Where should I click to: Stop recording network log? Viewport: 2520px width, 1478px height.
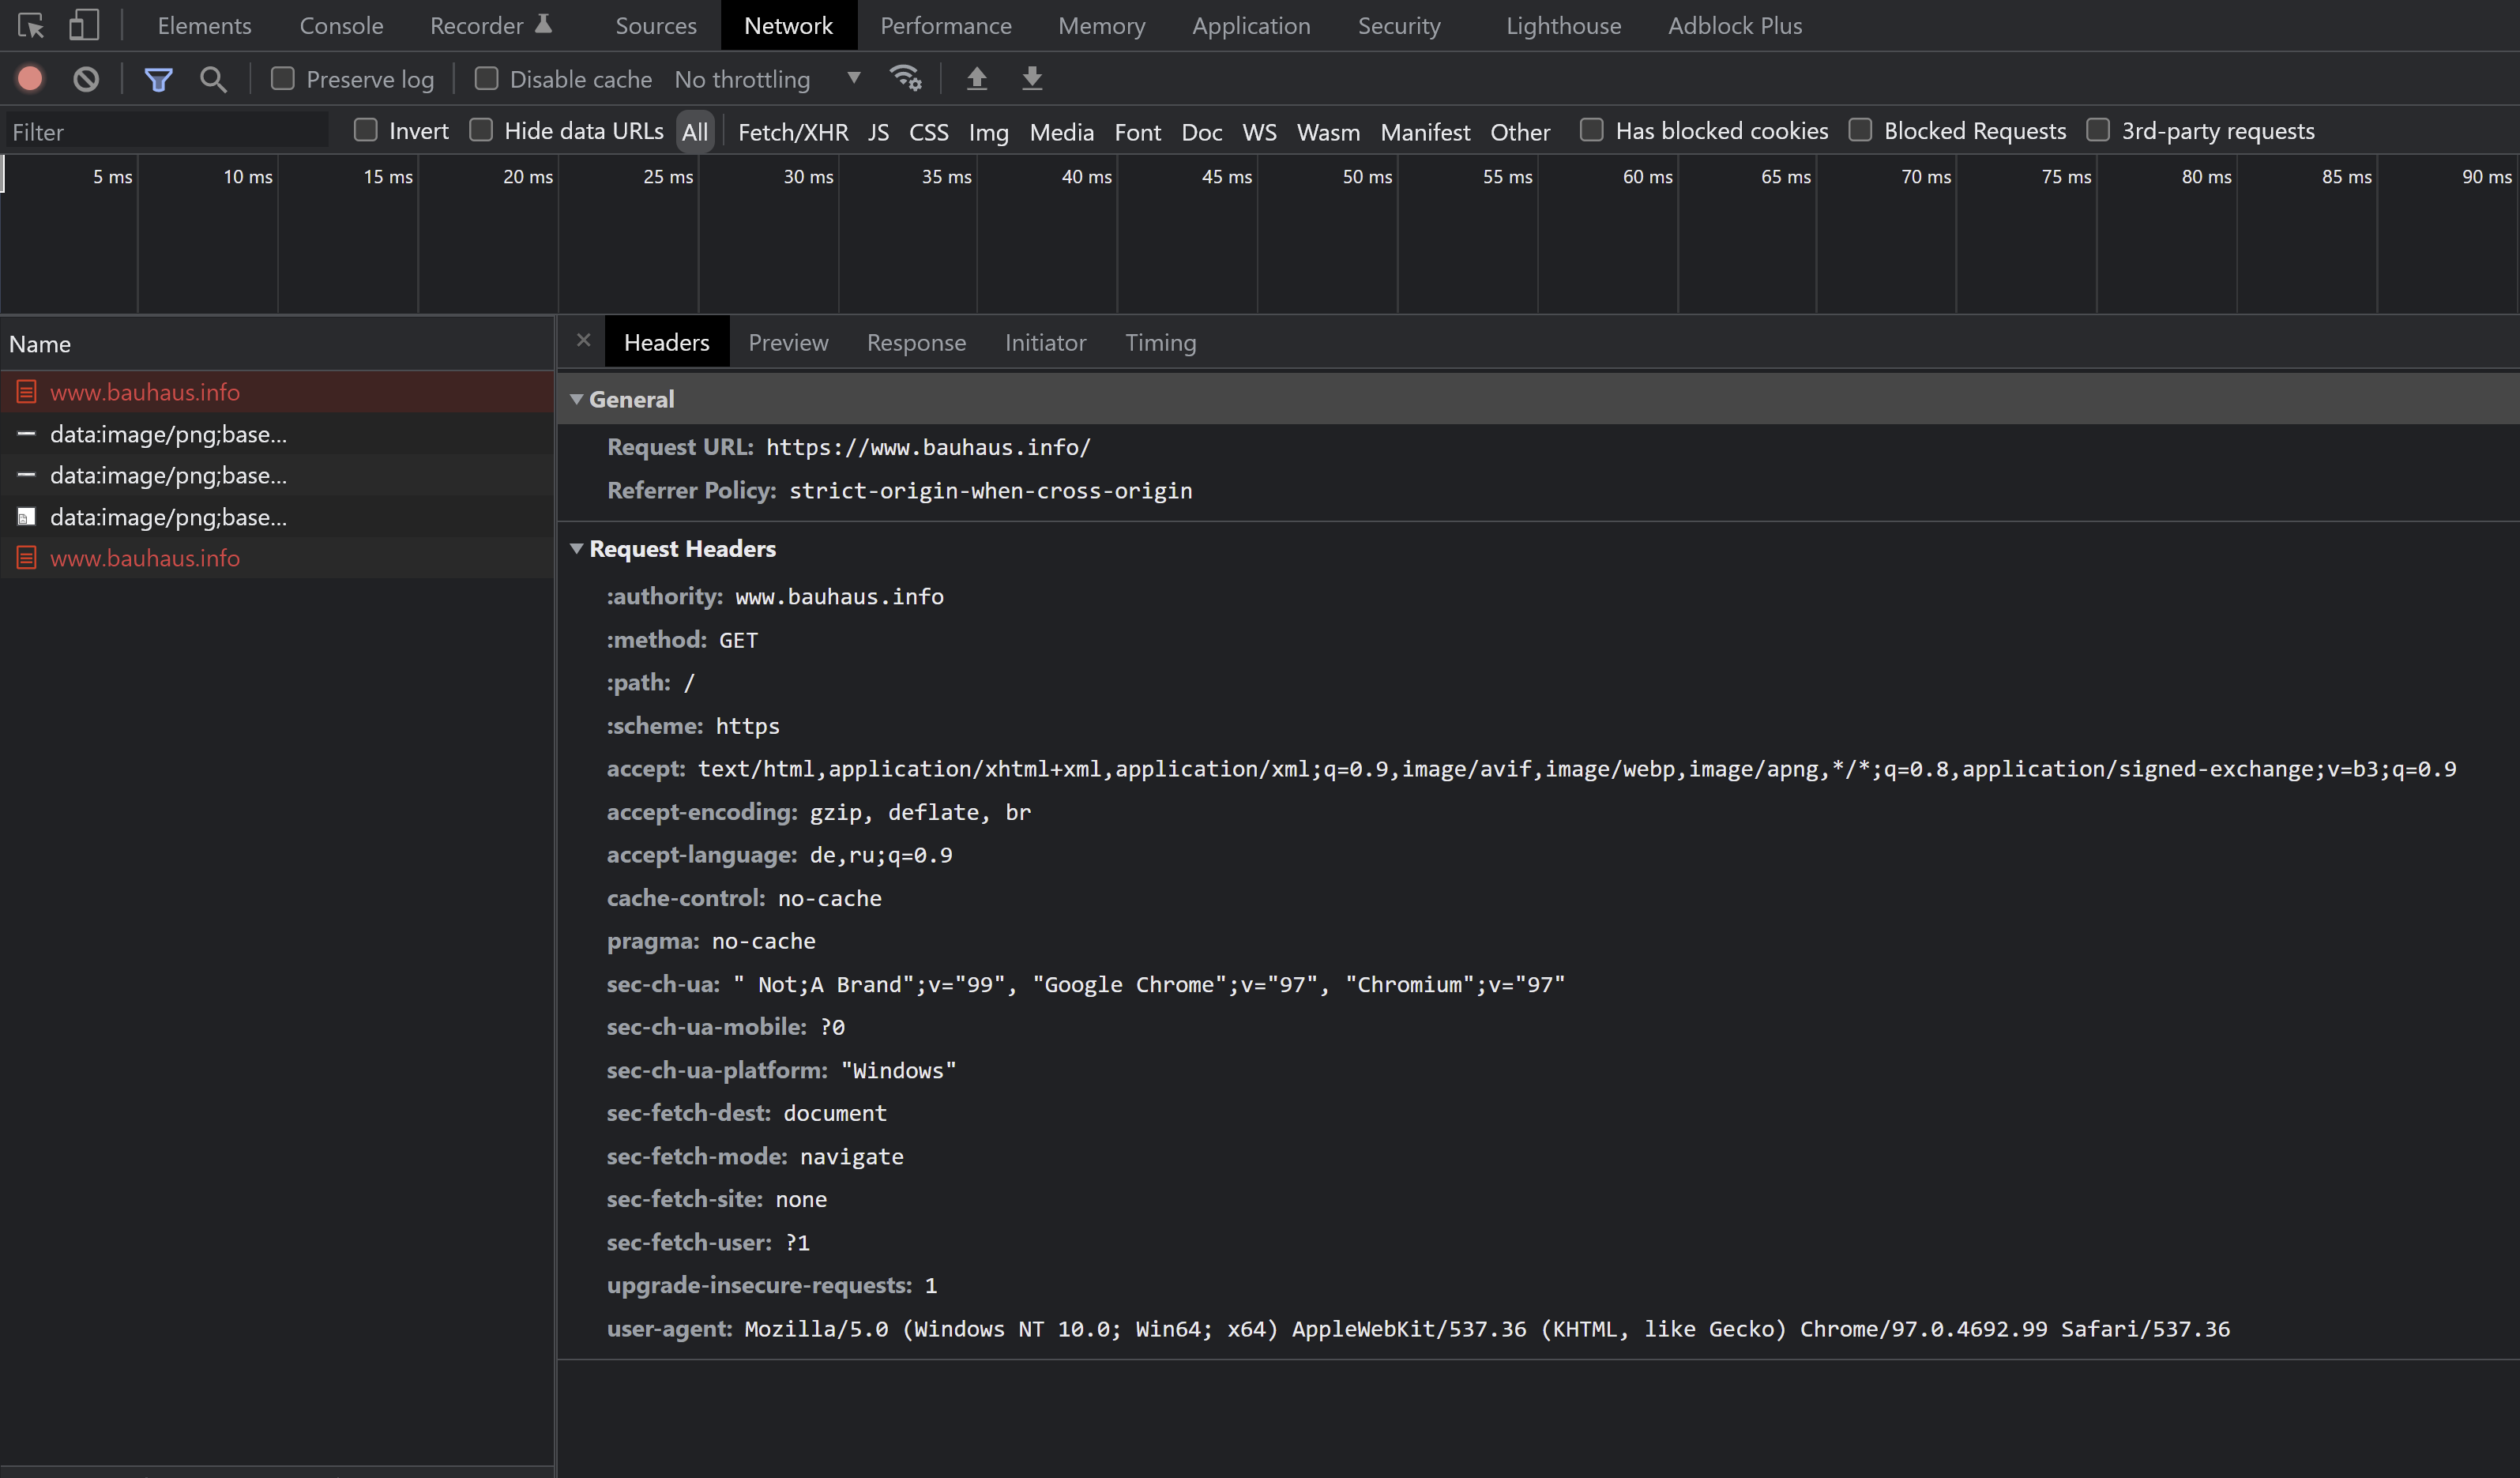(30, 79)
